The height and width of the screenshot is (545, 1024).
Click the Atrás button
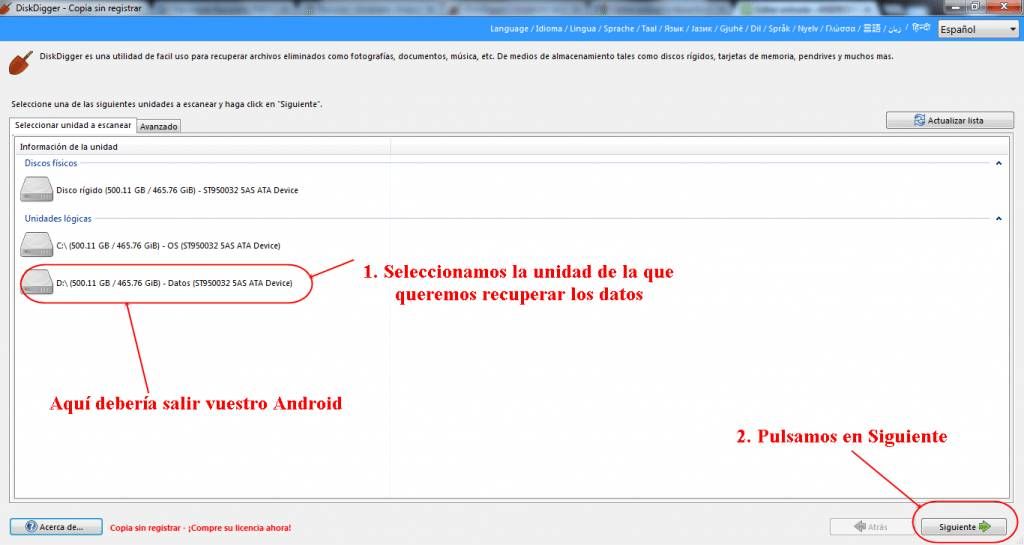point(872,527)
